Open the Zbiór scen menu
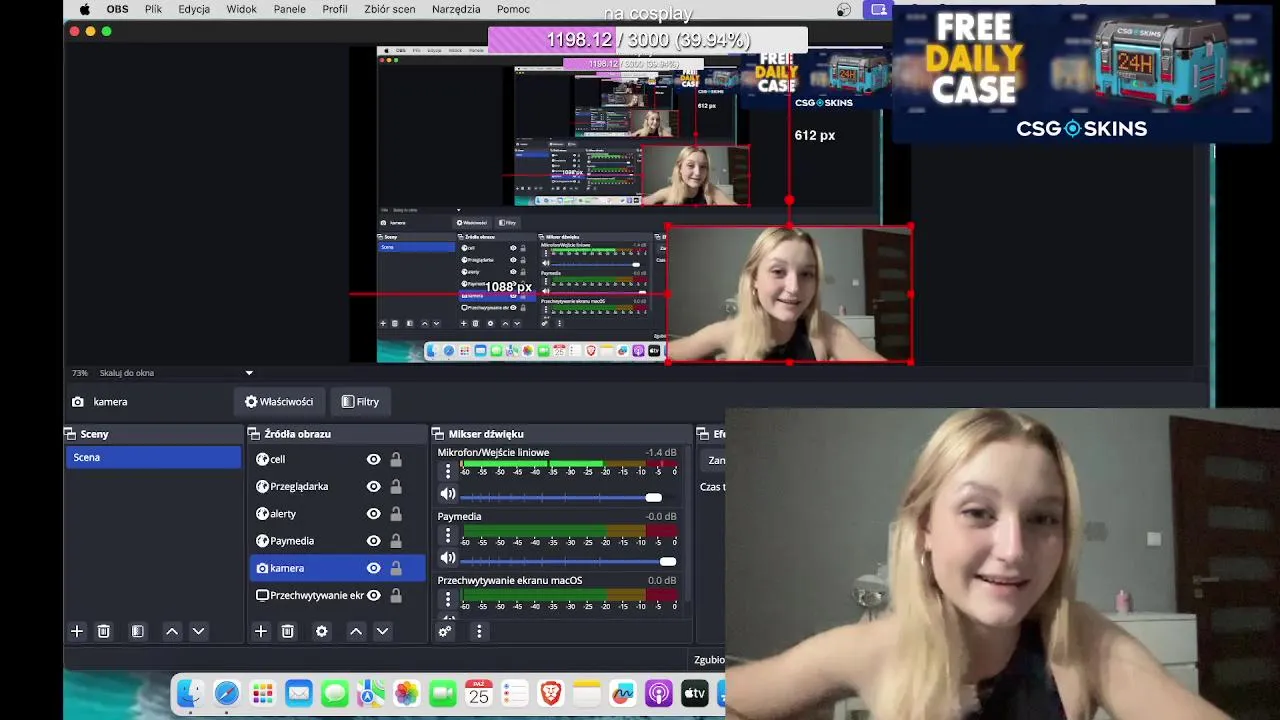The image size is (1280, 720). click(389, 9)
